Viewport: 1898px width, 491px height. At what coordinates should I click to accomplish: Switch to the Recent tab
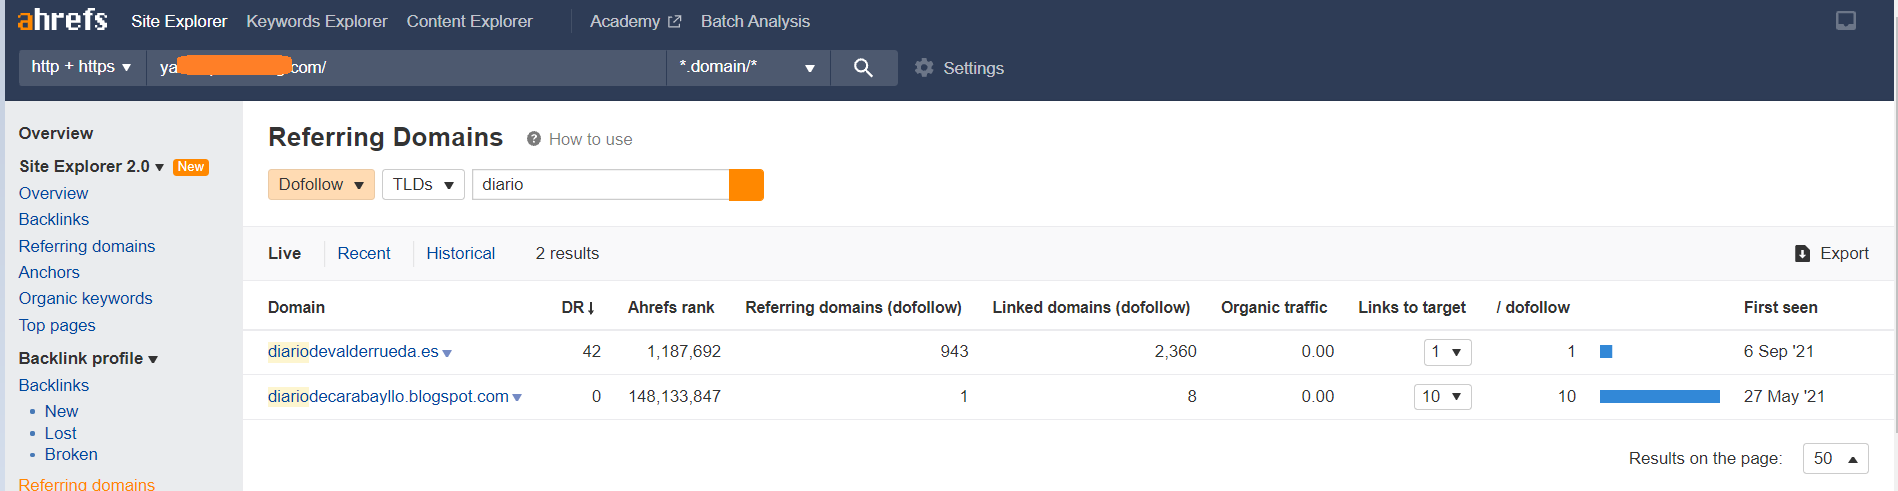coord(364,253)
